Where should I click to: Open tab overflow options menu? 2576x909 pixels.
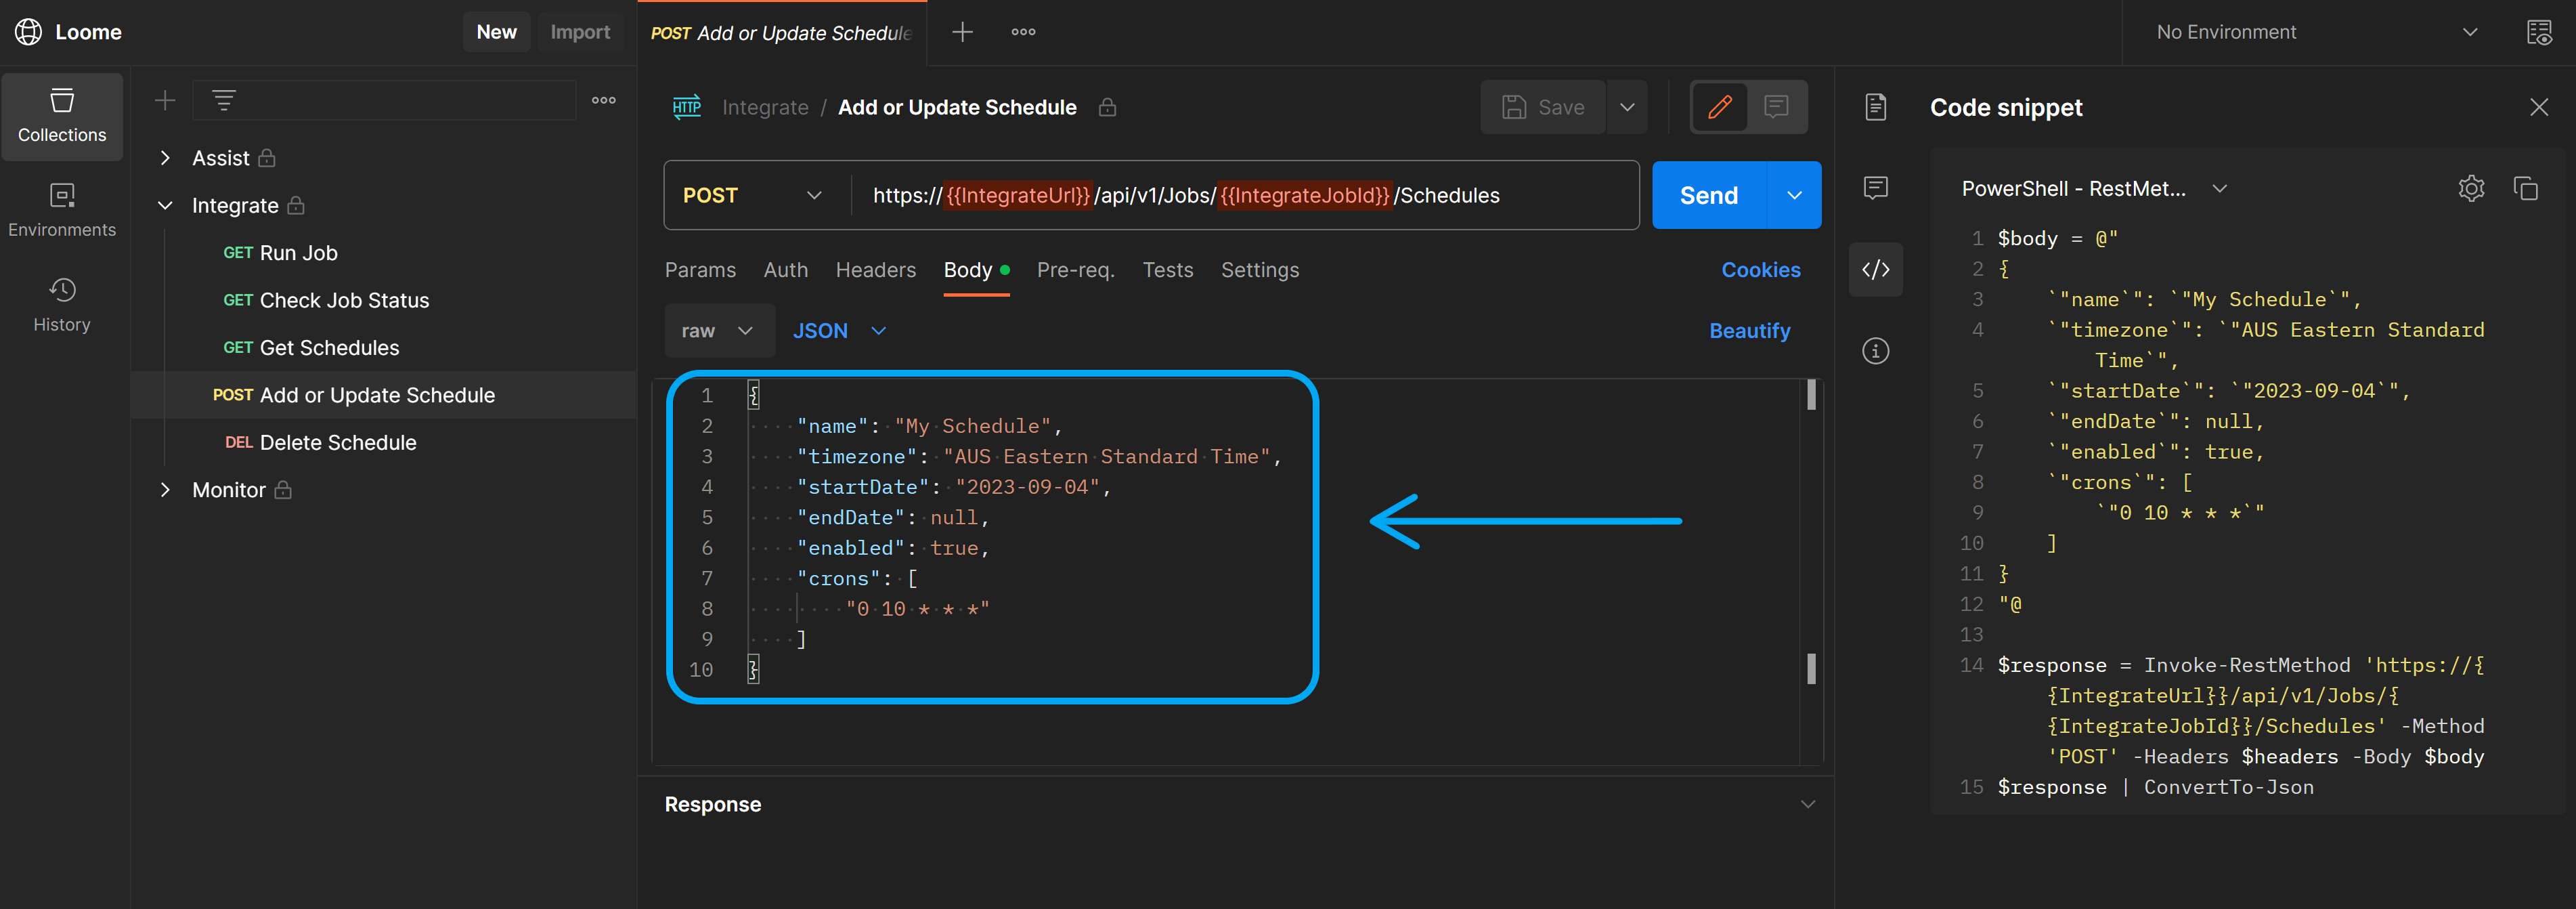(x=1023, y=32)
